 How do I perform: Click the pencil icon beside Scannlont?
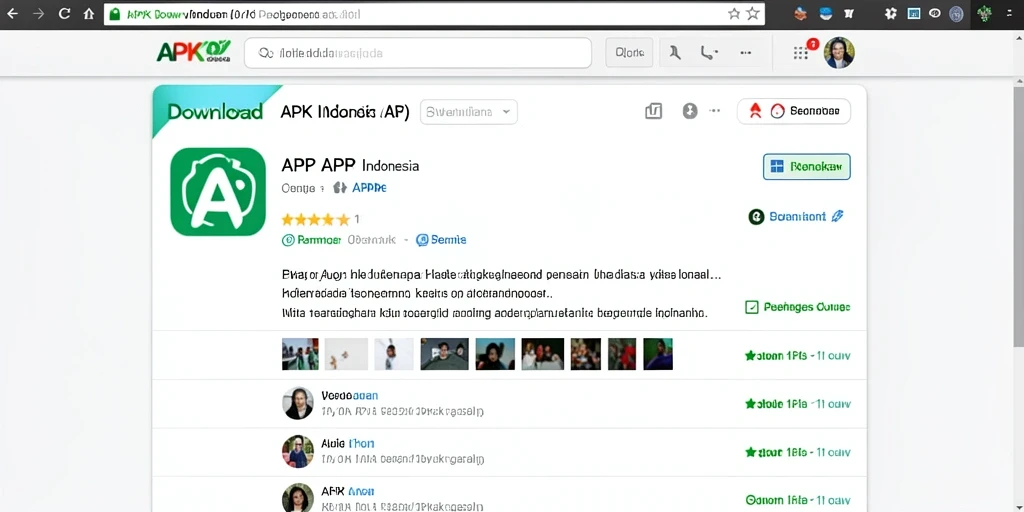(x=838, y=216)
